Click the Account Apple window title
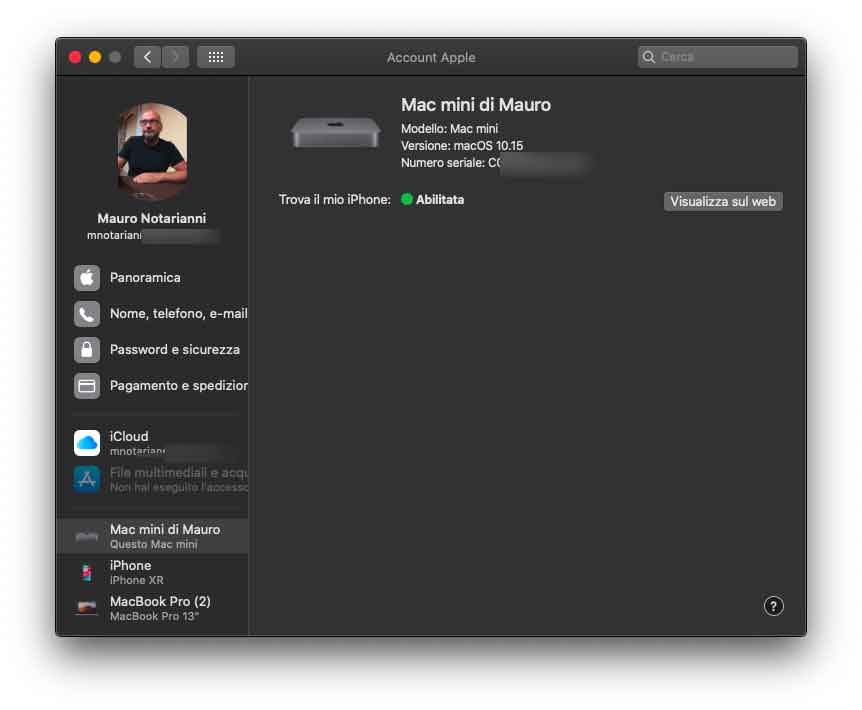862x710 pixels. 431,57
